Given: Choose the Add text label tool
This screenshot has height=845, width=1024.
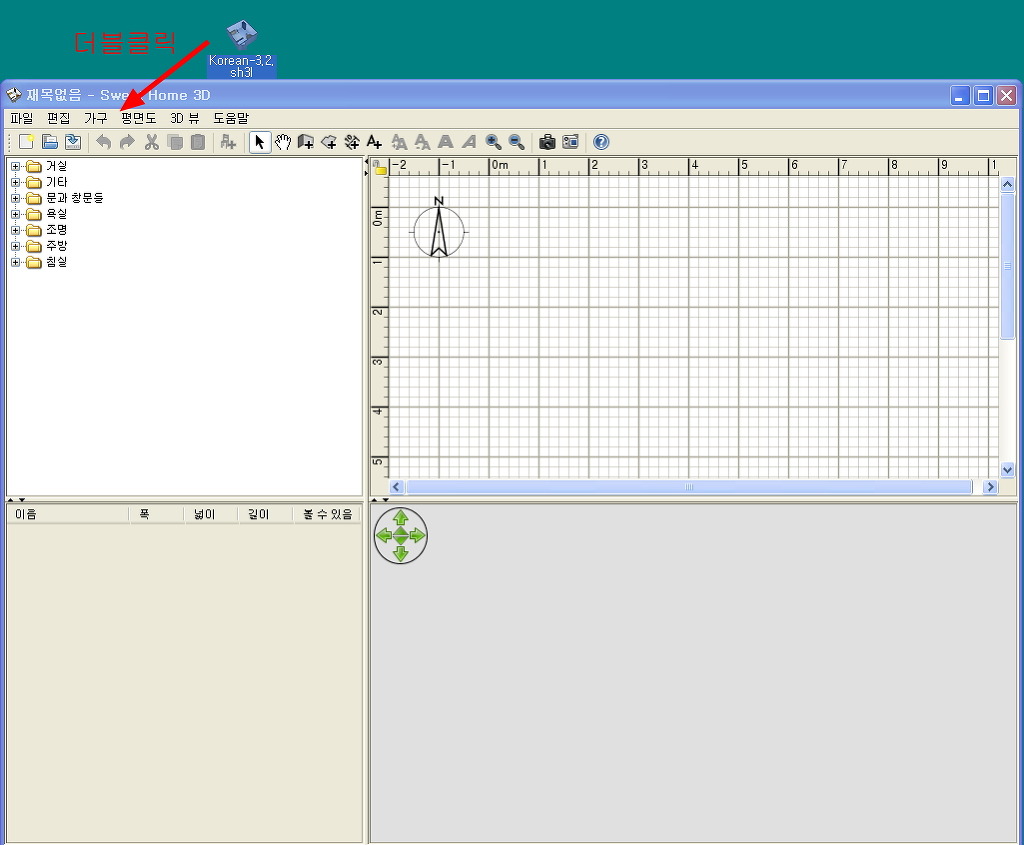Looking at the screenshot, I should [374, 142].
